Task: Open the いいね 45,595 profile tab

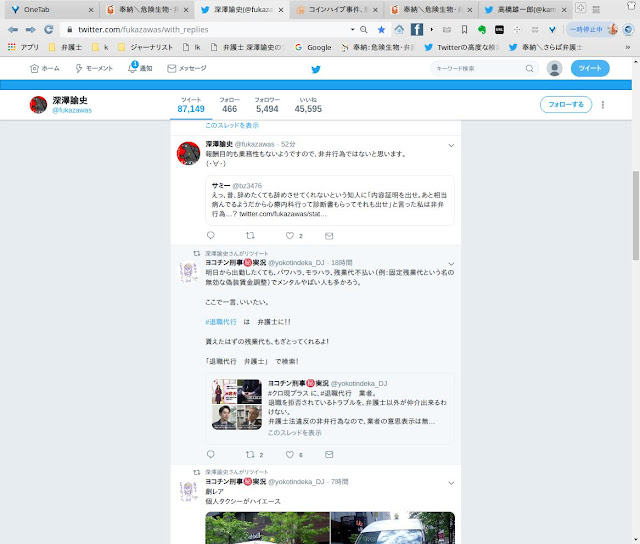Action: pos(308,105)
